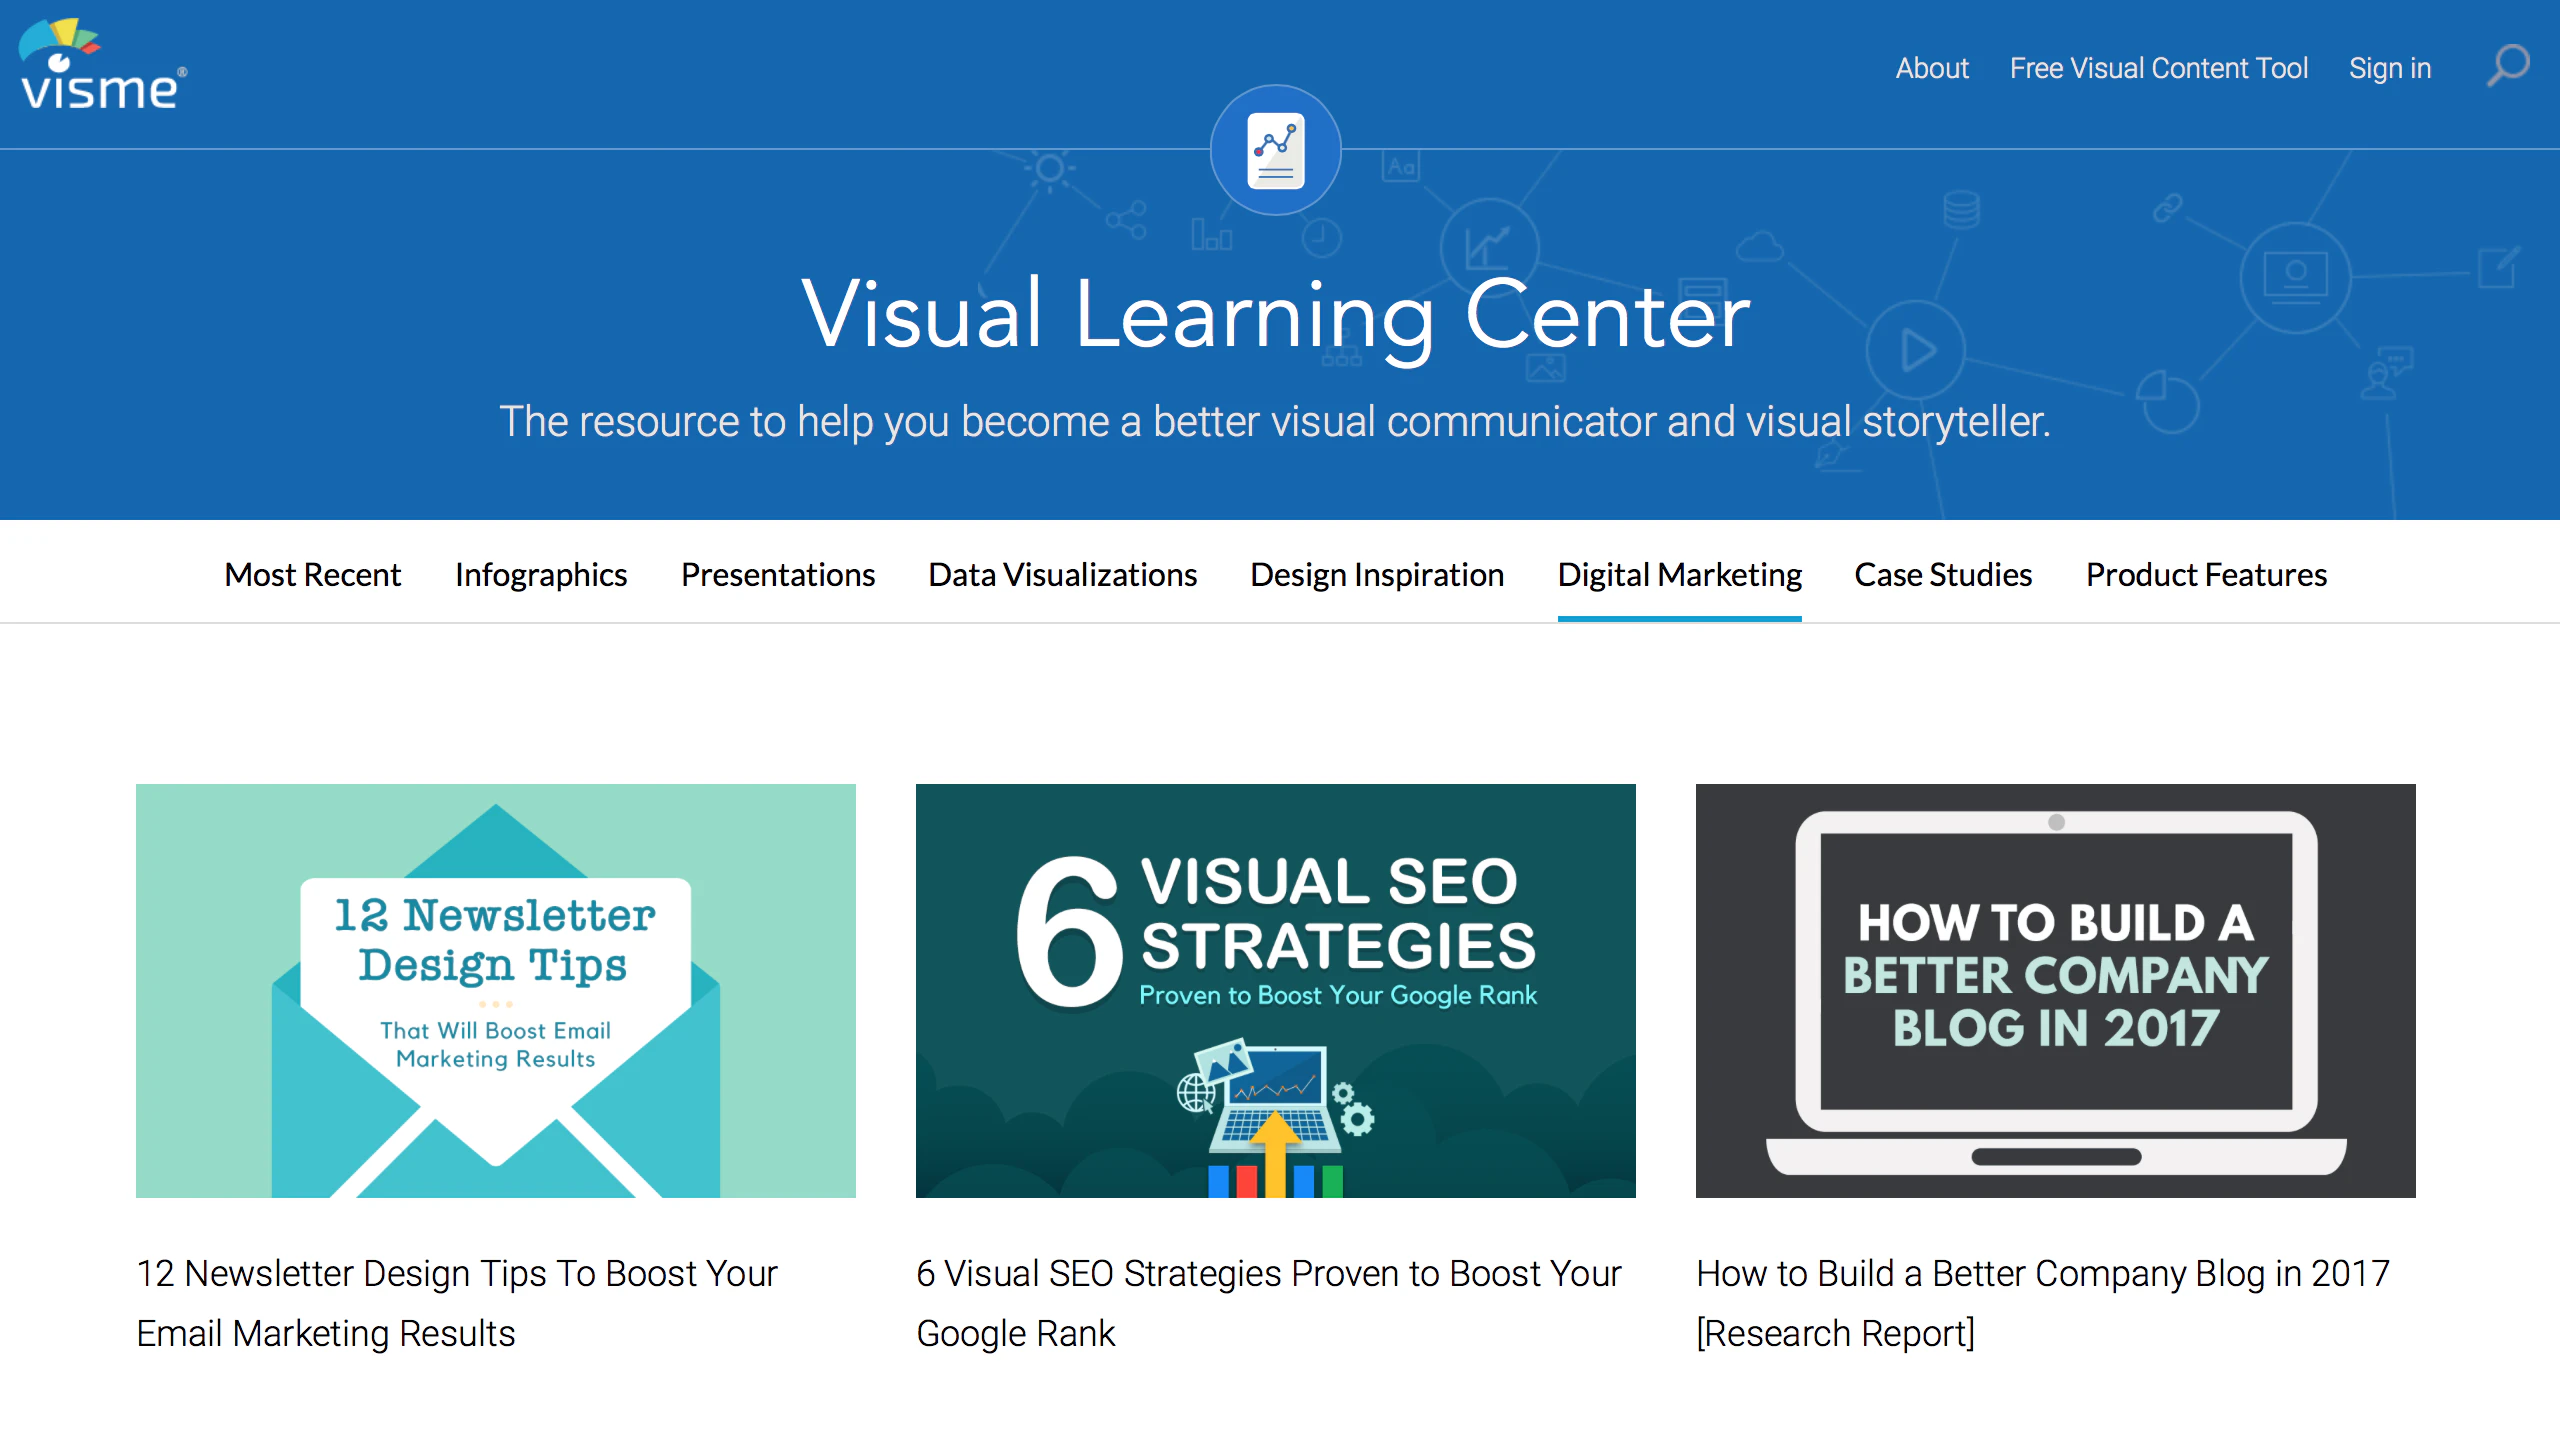Image resolution: width=2560 pixels, height=1432 pixels.
Task: Click the Visme logo
Action: (x=102, y=66)
